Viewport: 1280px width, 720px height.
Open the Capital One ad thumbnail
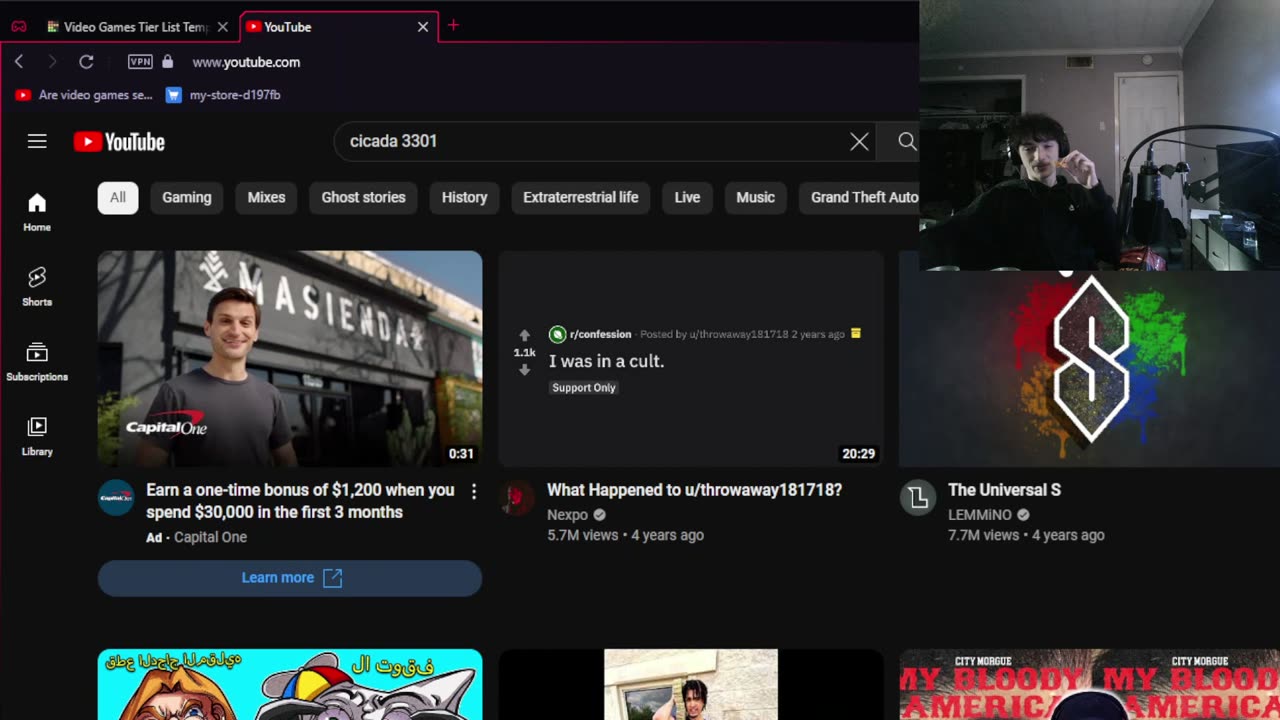pyautogui.click(x=290, y=359)
